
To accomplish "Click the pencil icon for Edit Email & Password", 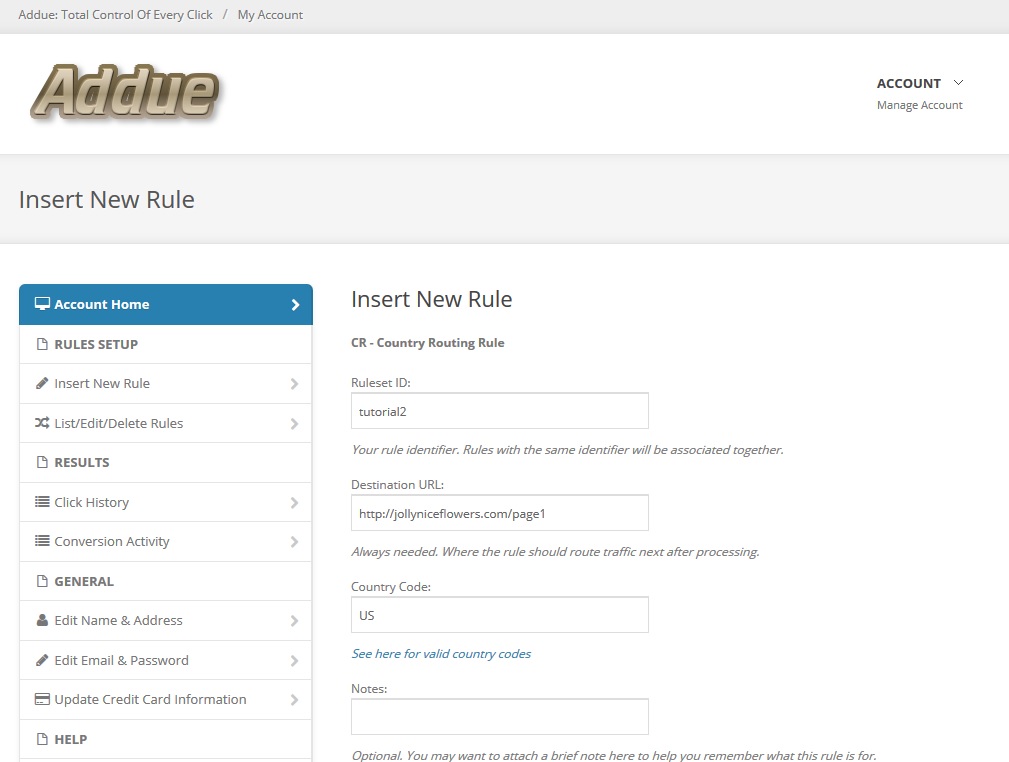I will pyautogui.click(x=40, y=660).
